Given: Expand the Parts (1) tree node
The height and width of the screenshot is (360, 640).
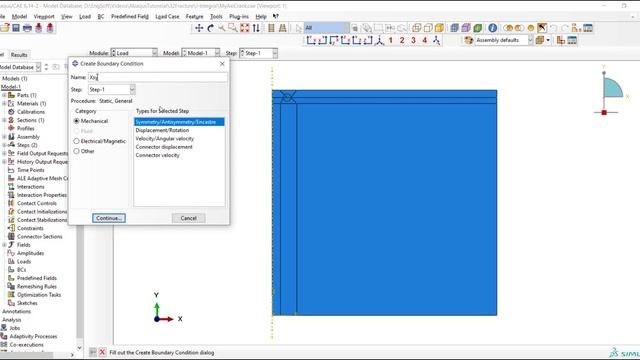Looking at the screenshot, I should (x=4, y=95).
